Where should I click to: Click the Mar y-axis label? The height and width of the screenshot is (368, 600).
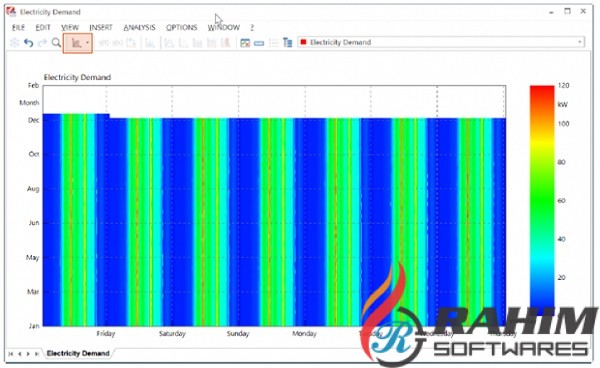33,292
